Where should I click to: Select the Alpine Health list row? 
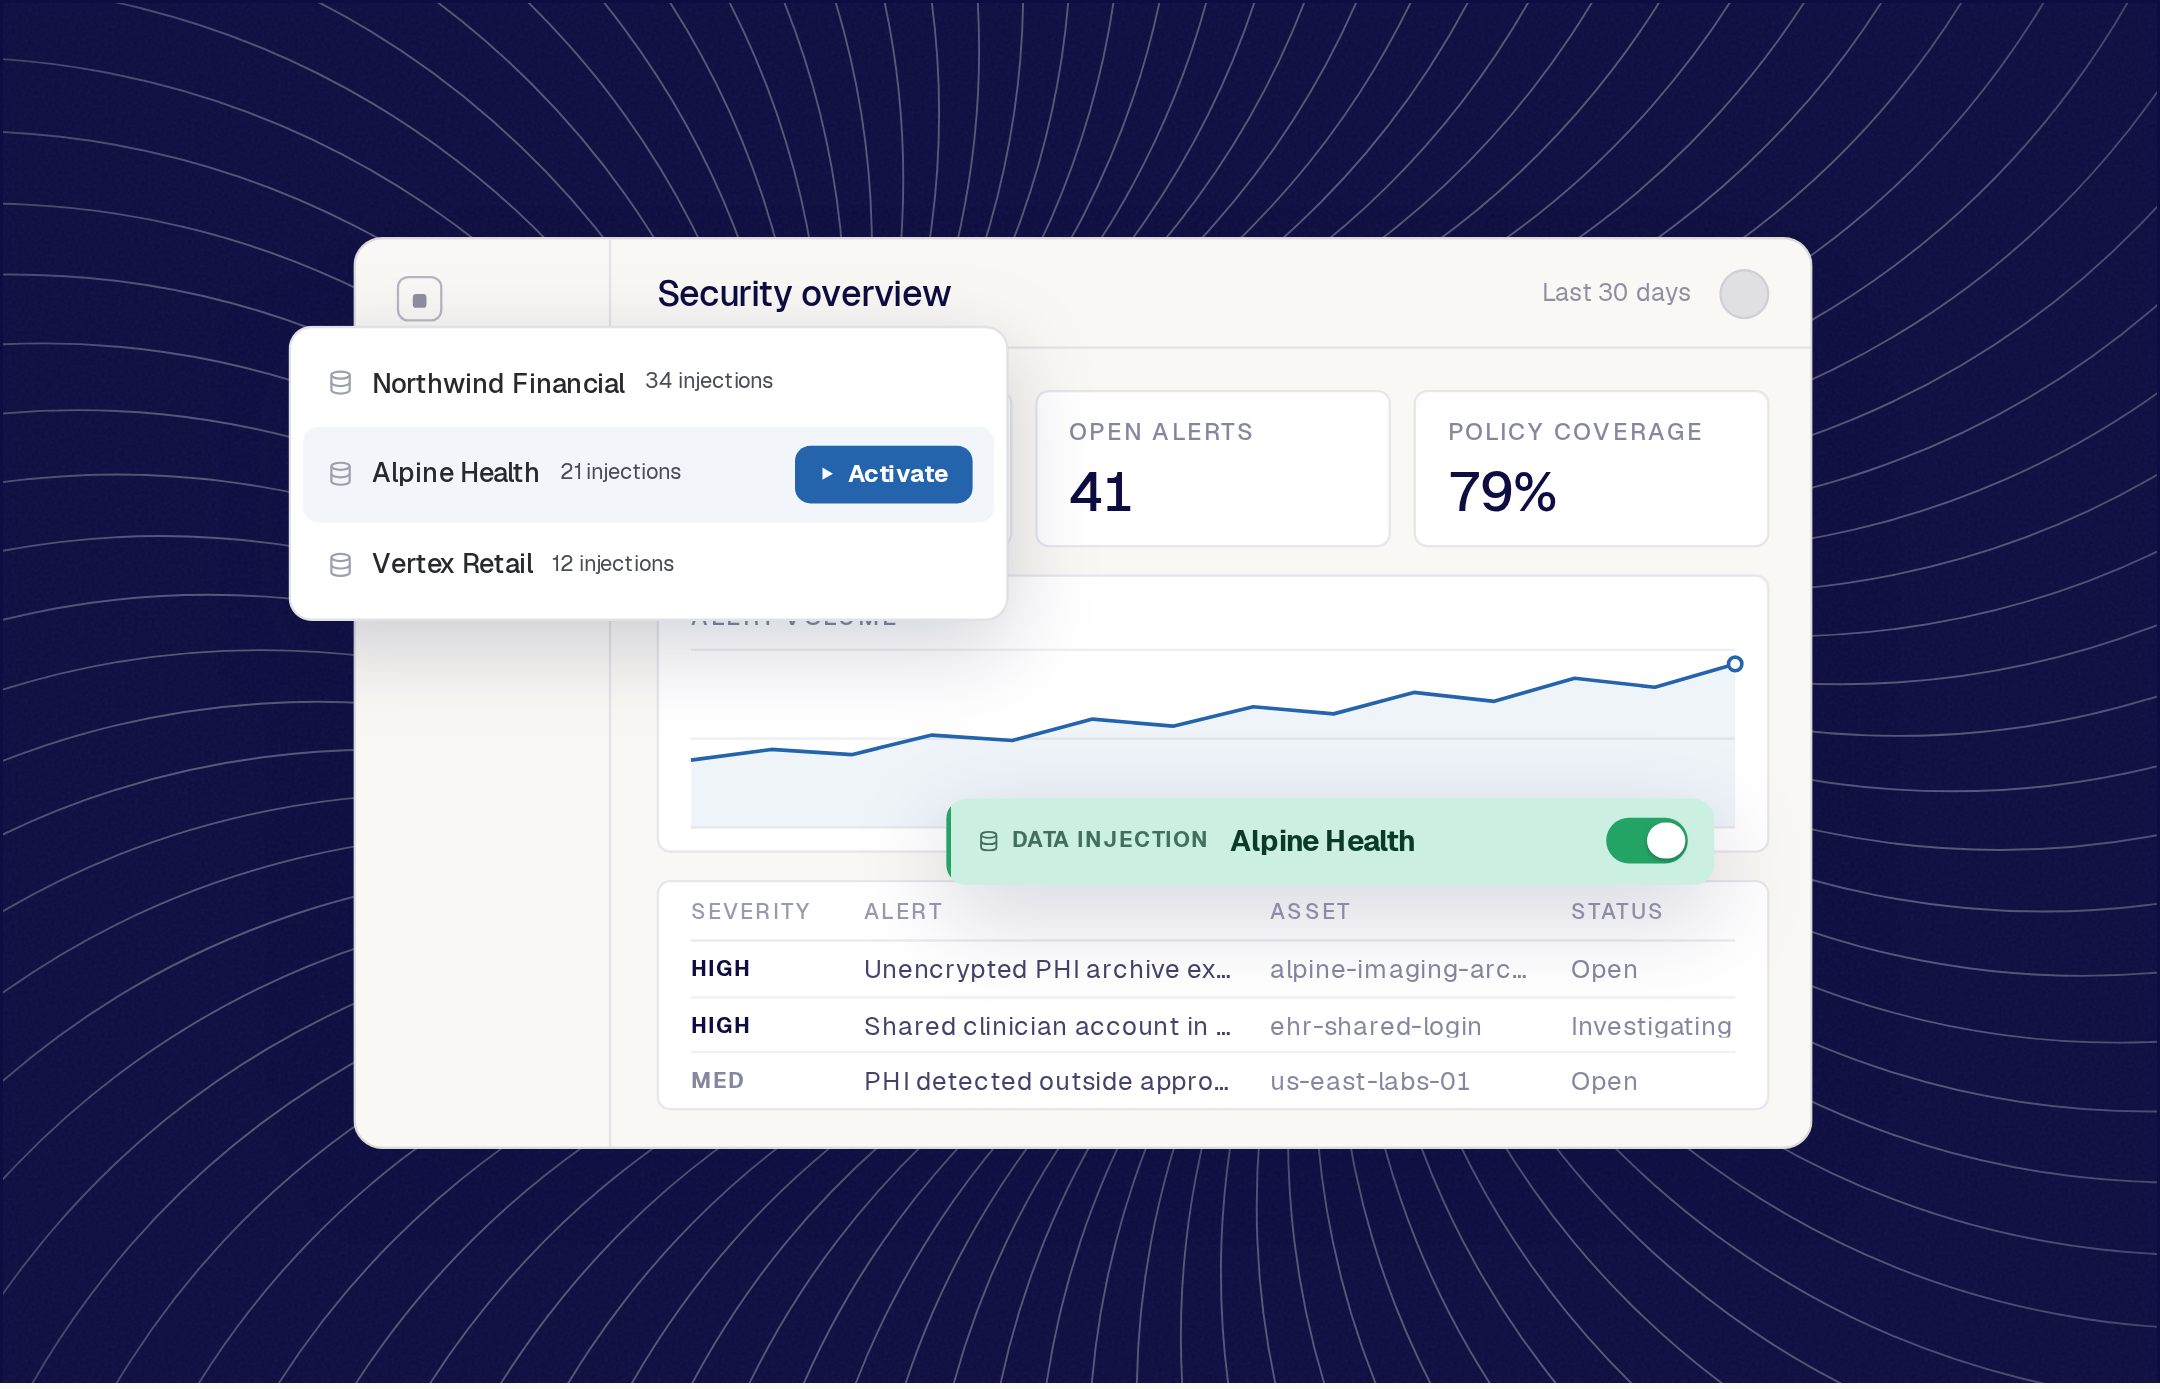pyautogui.click(x=648, y=474)
